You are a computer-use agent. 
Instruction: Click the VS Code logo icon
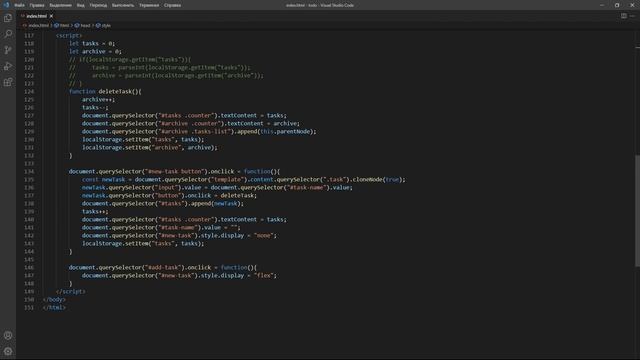click(x=6, y=5)
